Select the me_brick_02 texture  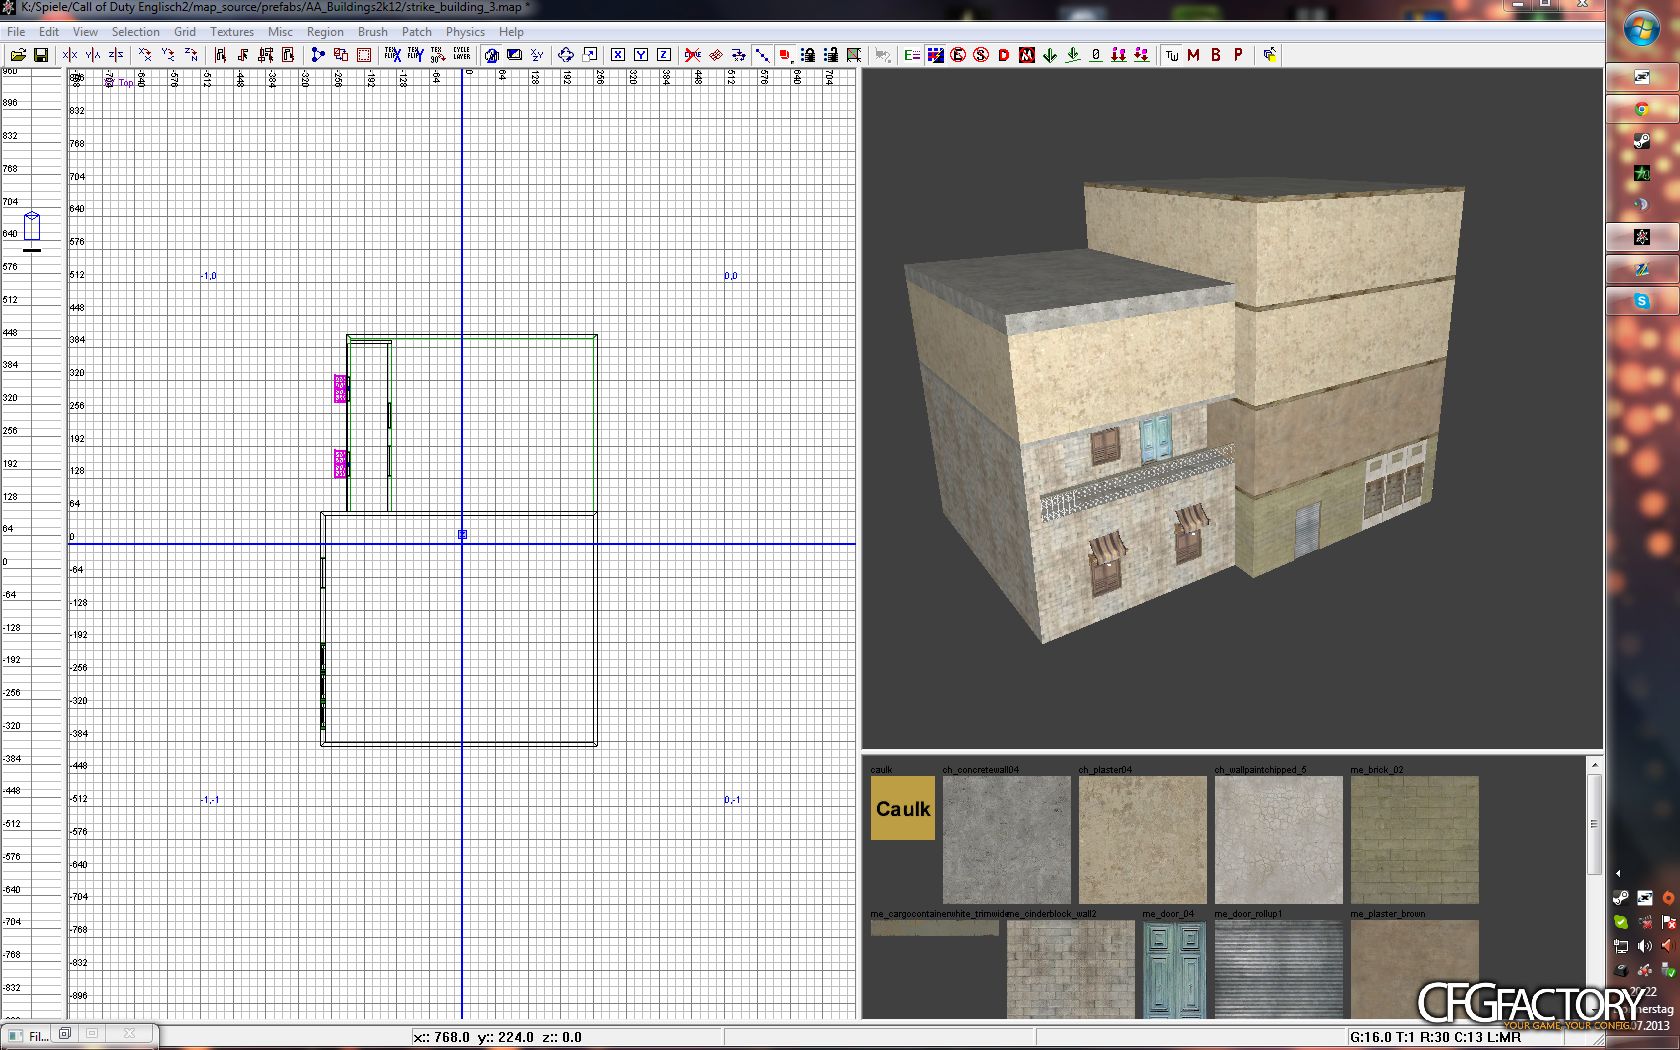(x=1415, y=840)
